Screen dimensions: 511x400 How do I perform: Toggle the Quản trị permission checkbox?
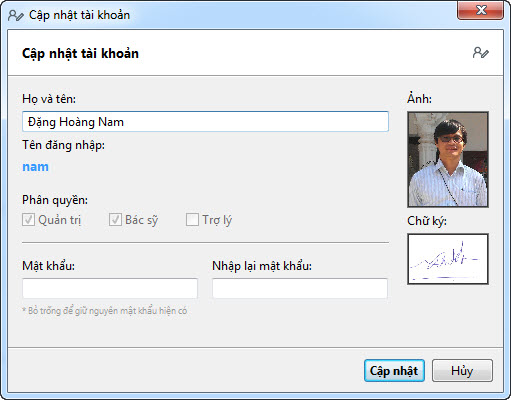(x=28, y=220)
